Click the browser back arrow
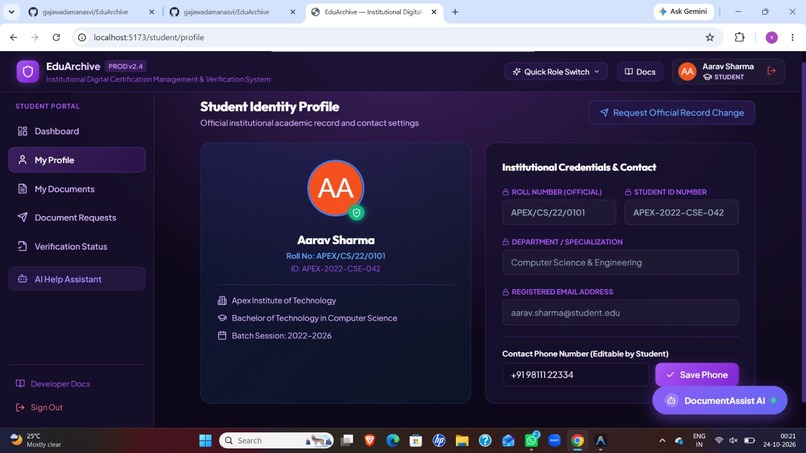 point(13,37)
